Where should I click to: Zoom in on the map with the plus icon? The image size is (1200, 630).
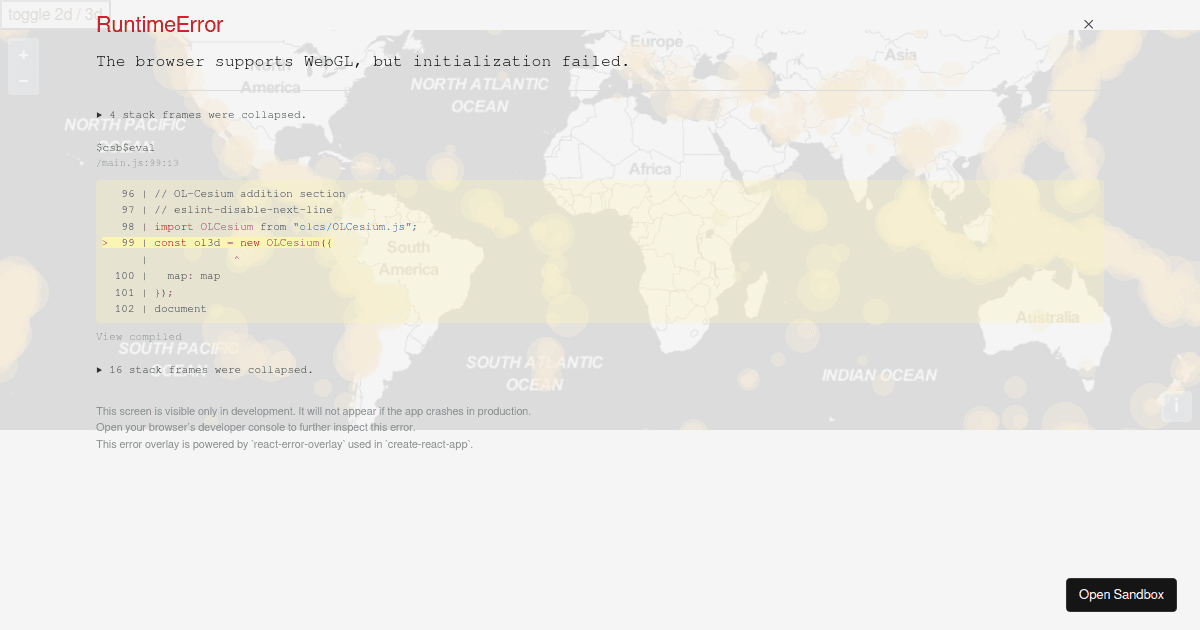coord(22,53)
